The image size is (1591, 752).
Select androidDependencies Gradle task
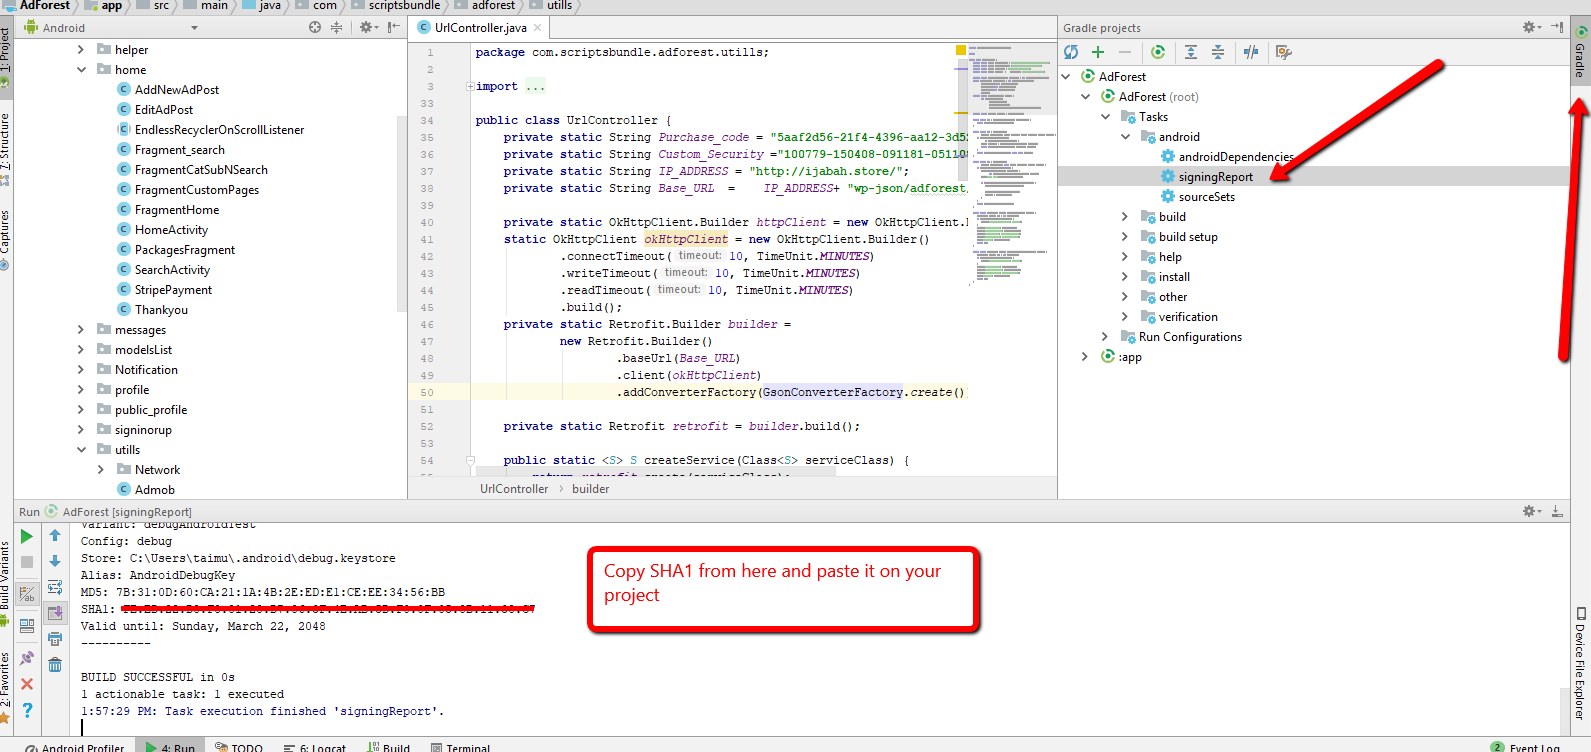click(1227, 157)
